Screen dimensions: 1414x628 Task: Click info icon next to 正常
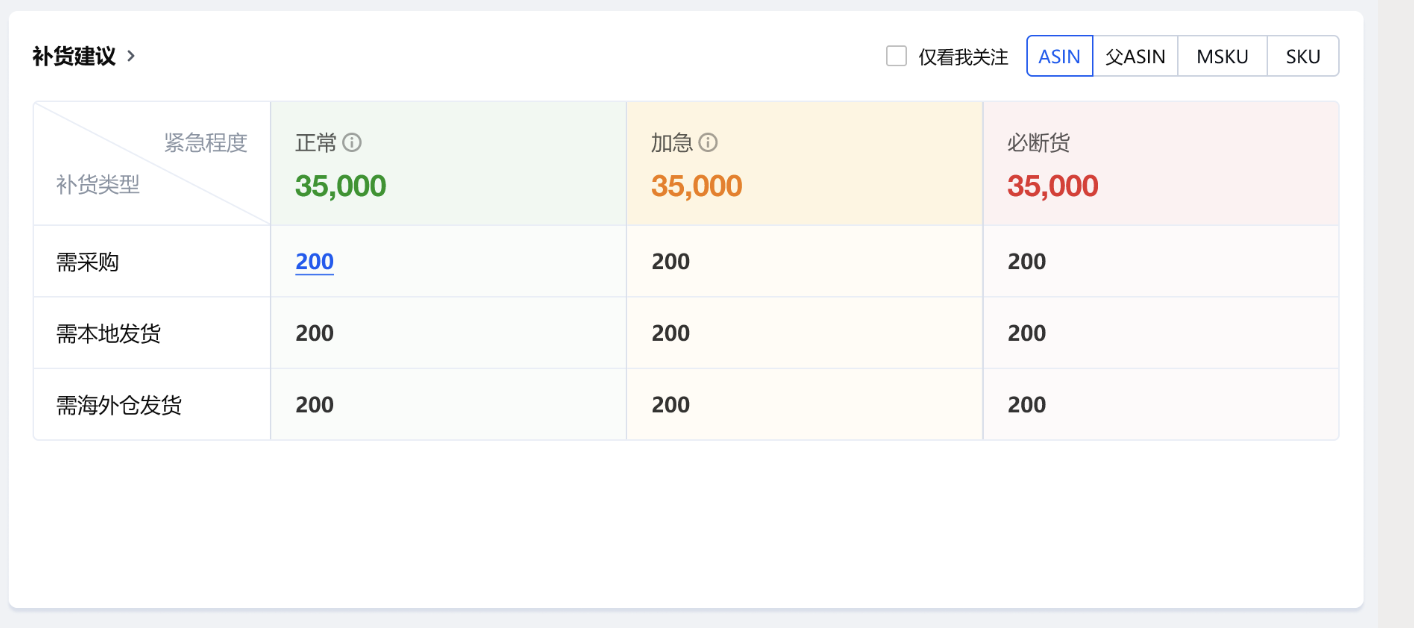[x=352, y=143]
